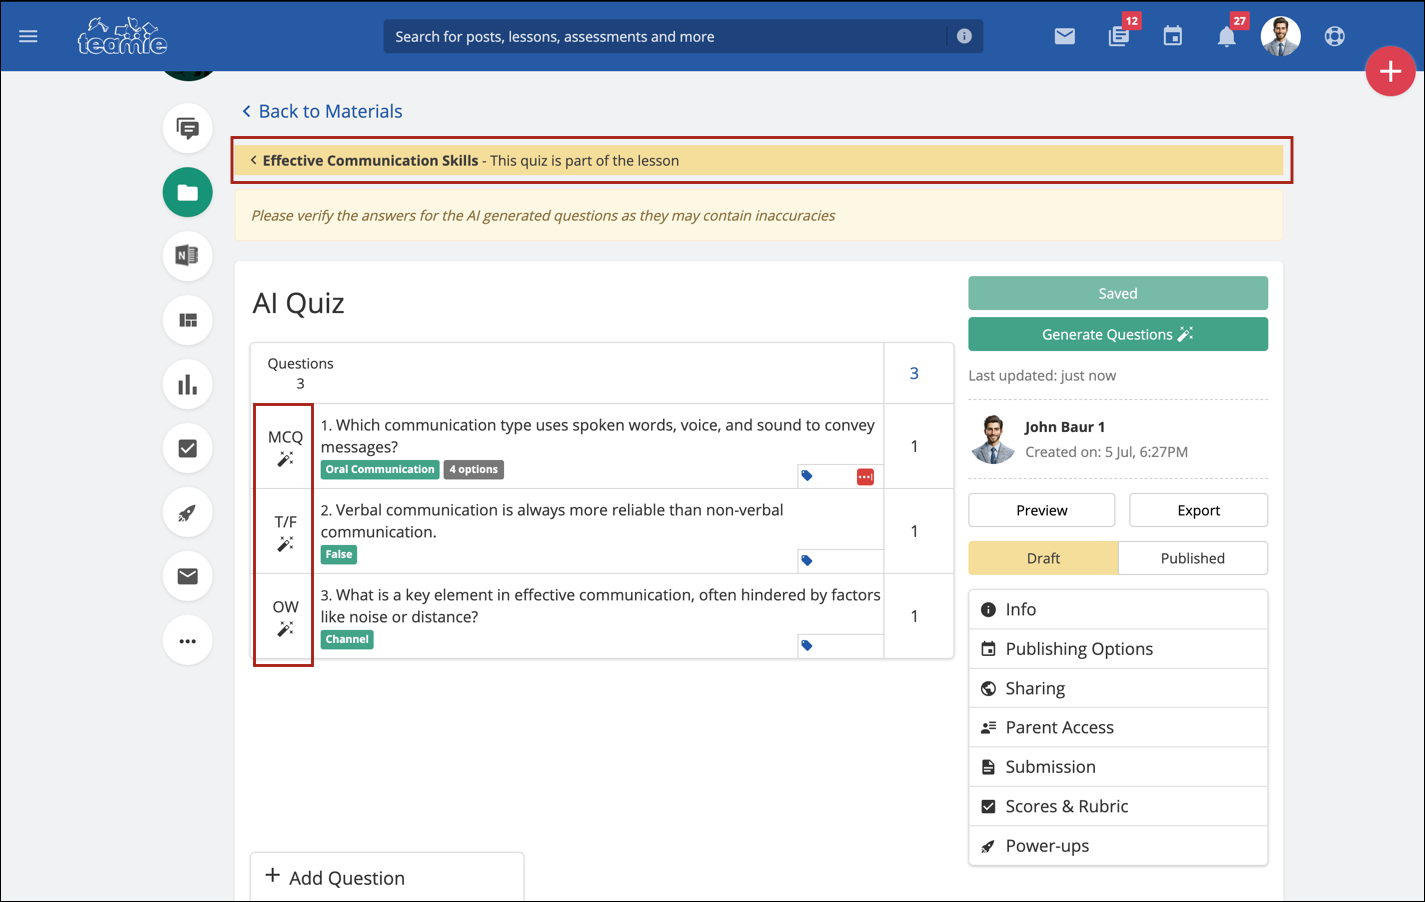
Task: Open the calendar icon in header
Action: 1173,36
